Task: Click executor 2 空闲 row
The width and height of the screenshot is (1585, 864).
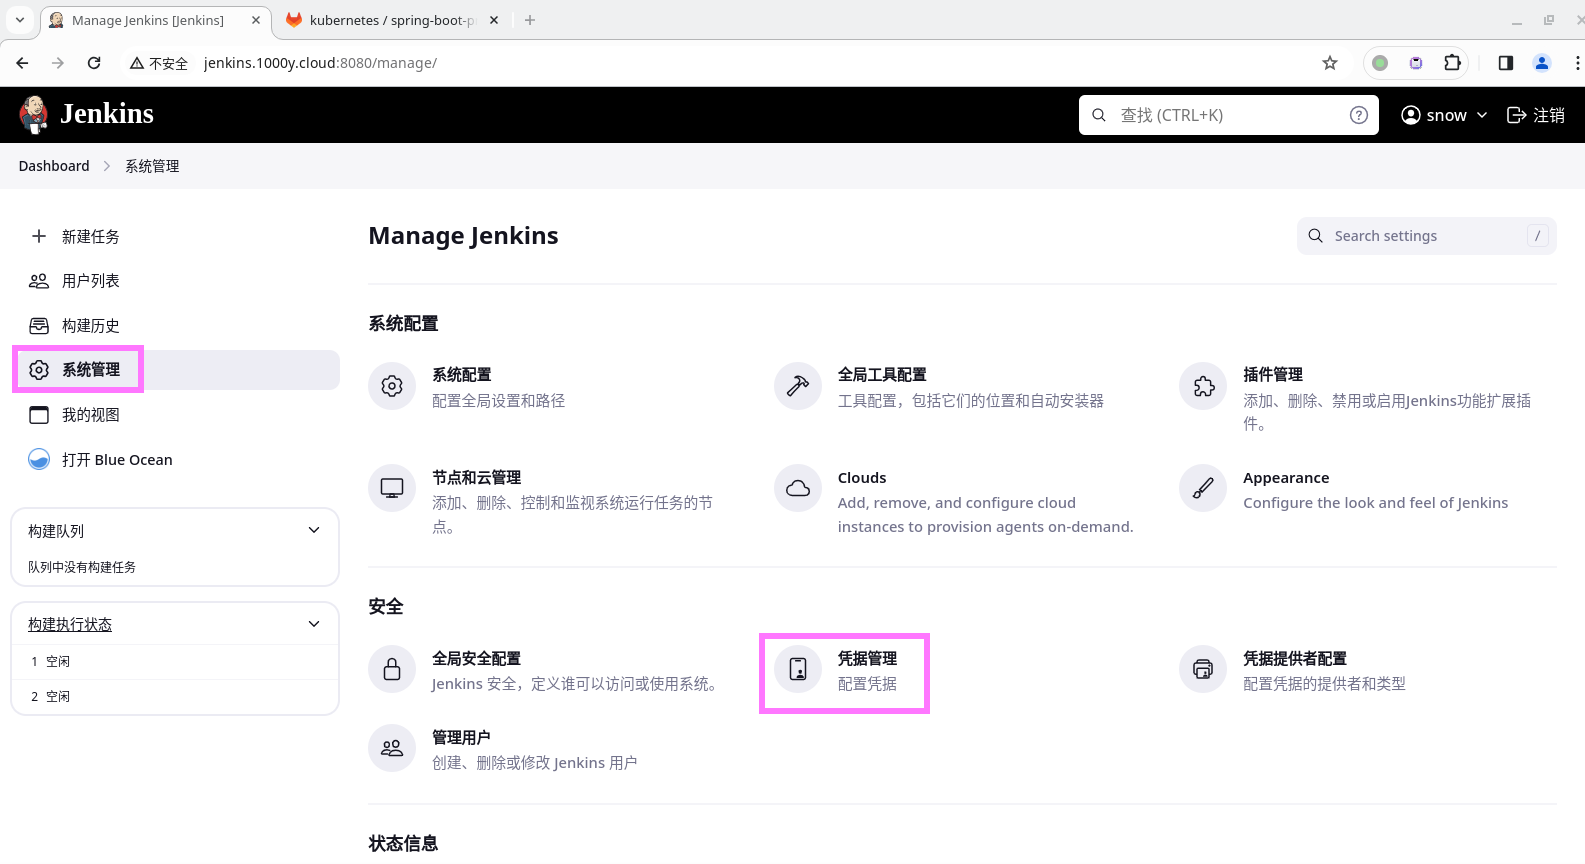Action: [175, 697]
